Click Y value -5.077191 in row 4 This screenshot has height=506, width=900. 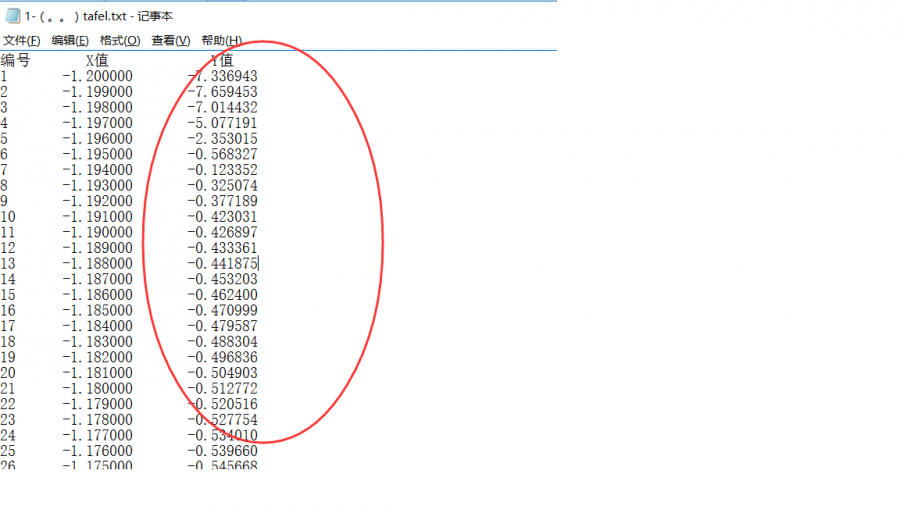(223, 123)
